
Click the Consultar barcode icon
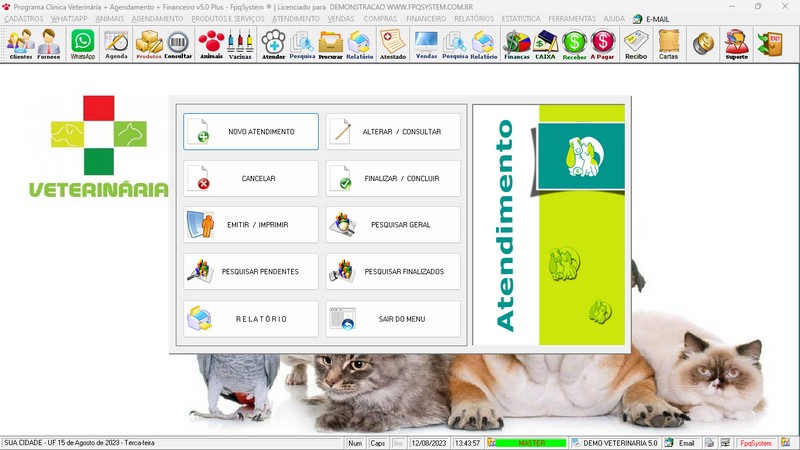point(178,44)
